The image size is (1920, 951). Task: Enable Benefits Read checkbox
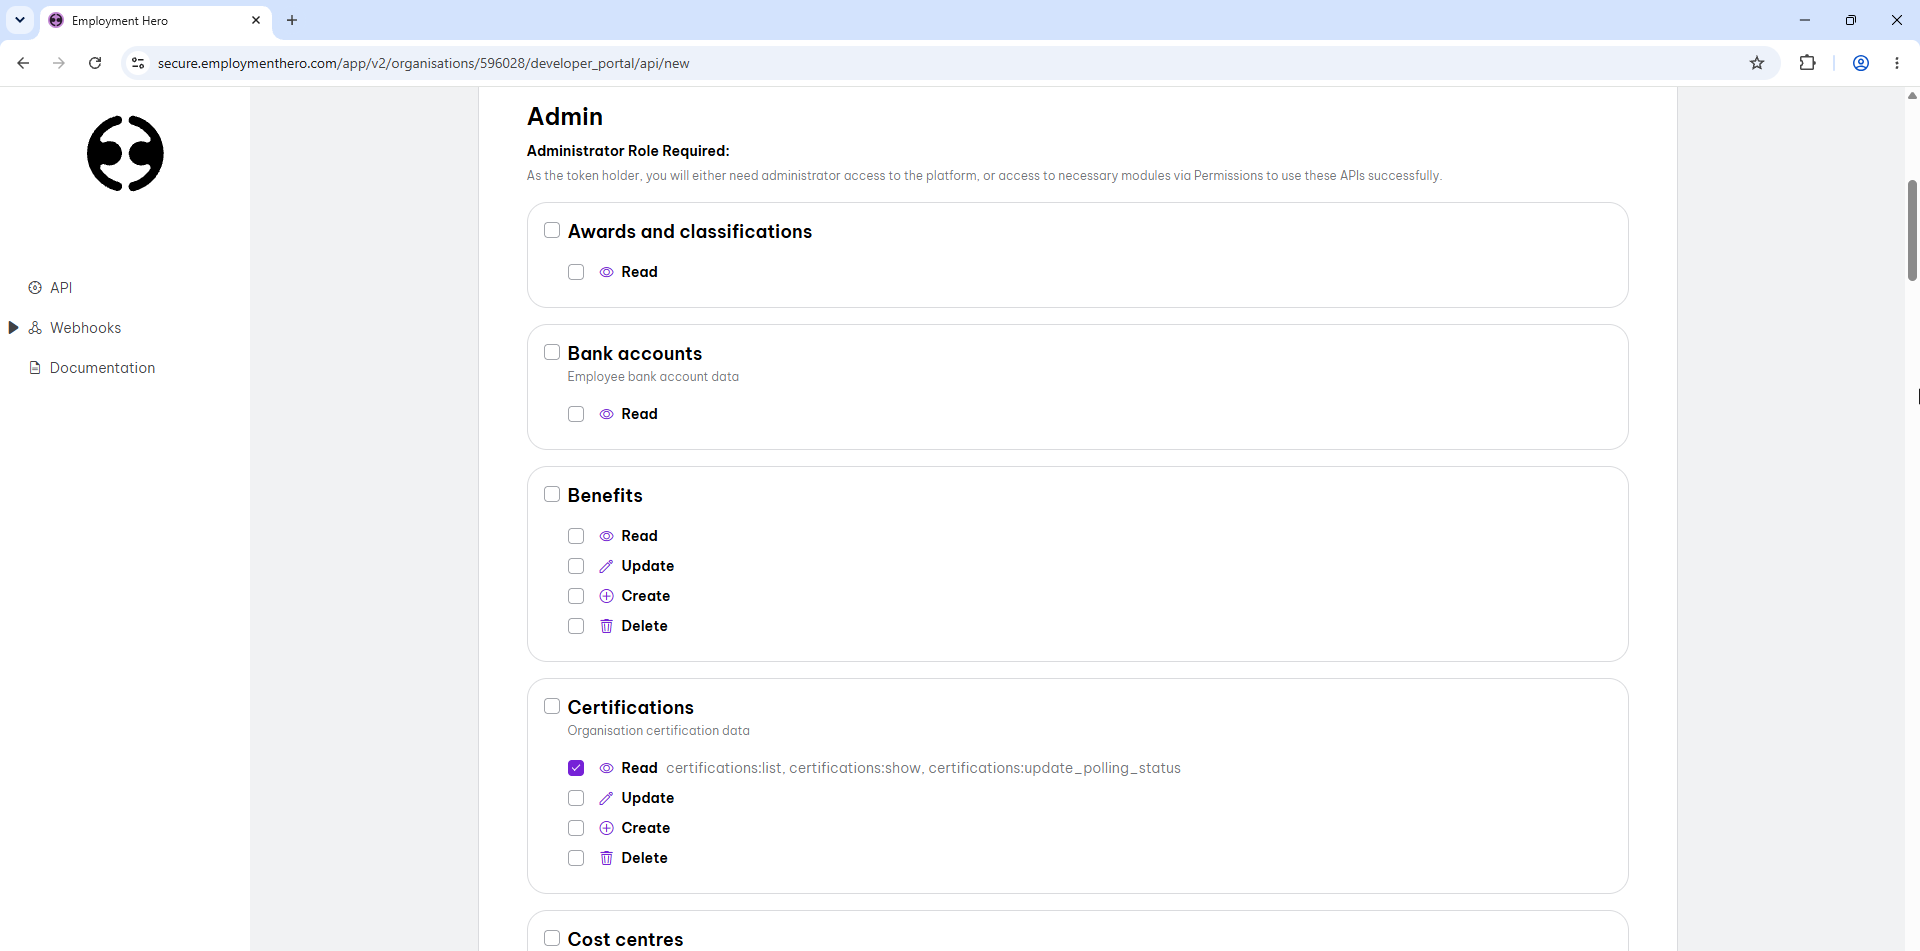(576, 536)
